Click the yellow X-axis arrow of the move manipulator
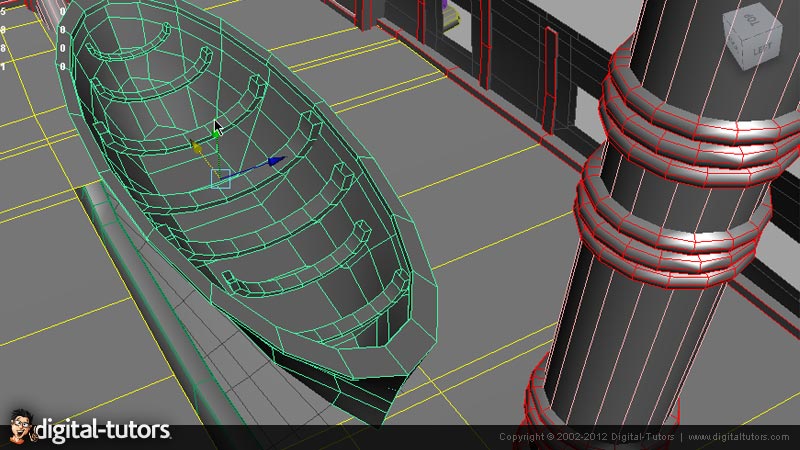800x450 pixels. pos(196,146)
